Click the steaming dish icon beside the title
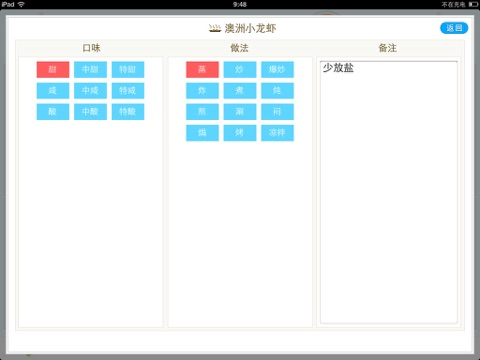 point(215,29)
